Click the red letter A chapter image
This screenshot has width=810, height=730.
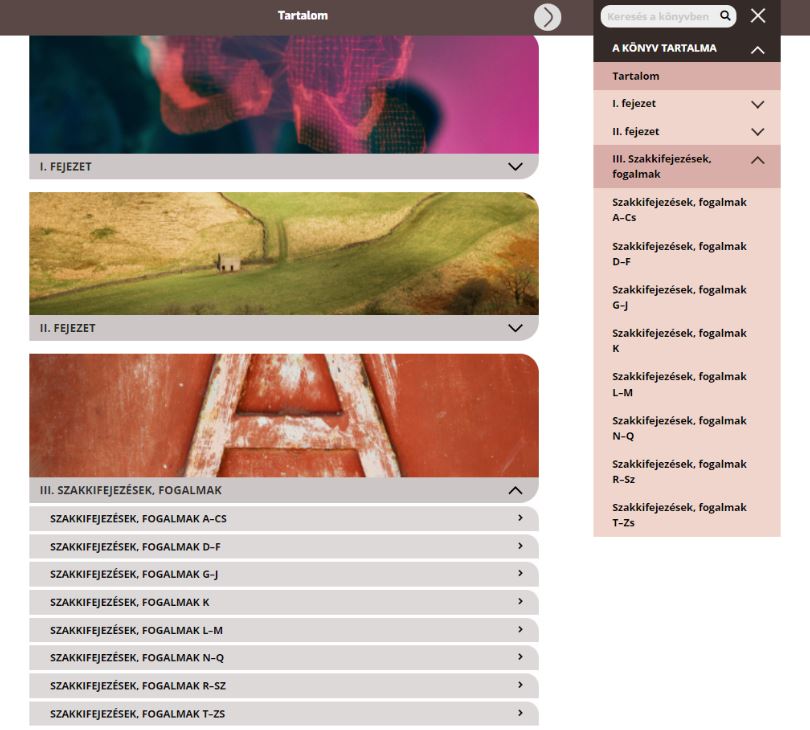tap(284, 415)
